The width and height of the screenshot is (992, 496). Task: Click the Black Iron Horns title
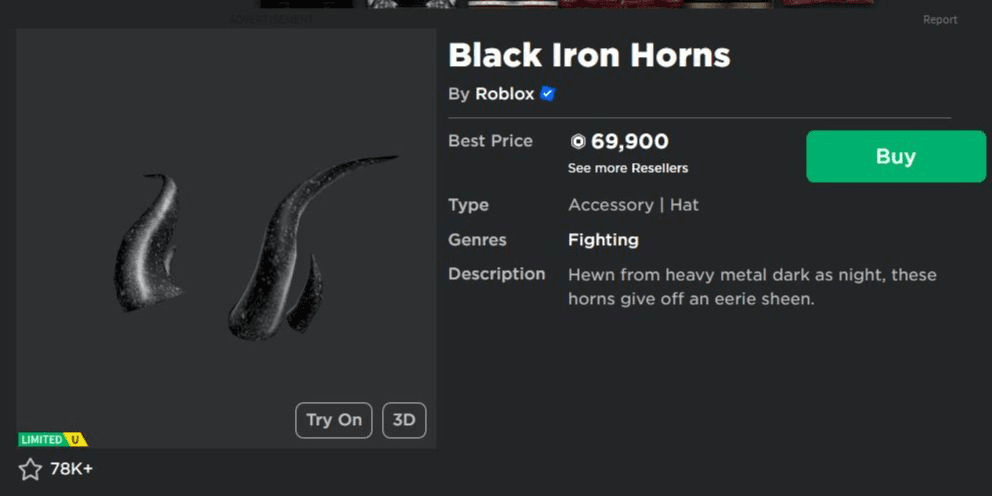(x=589, y=56)
